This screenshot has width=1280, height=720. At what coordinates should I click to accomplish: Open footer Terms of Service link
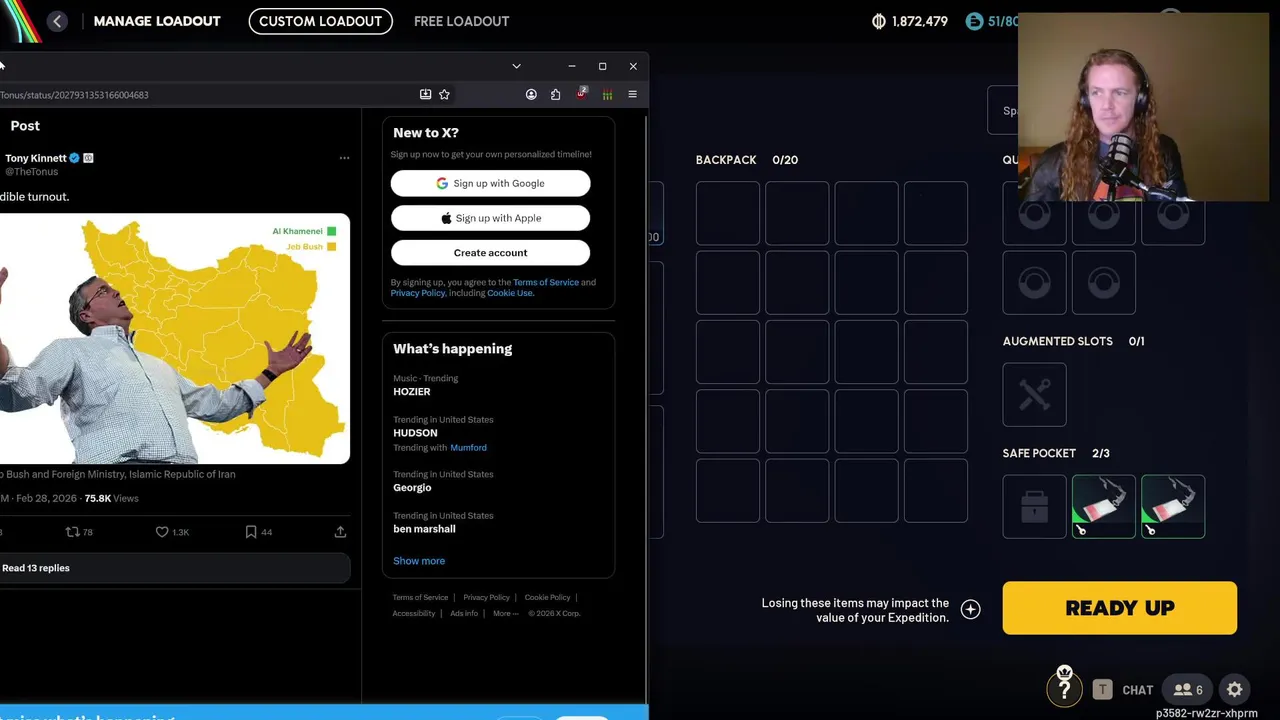click(420, 597)
